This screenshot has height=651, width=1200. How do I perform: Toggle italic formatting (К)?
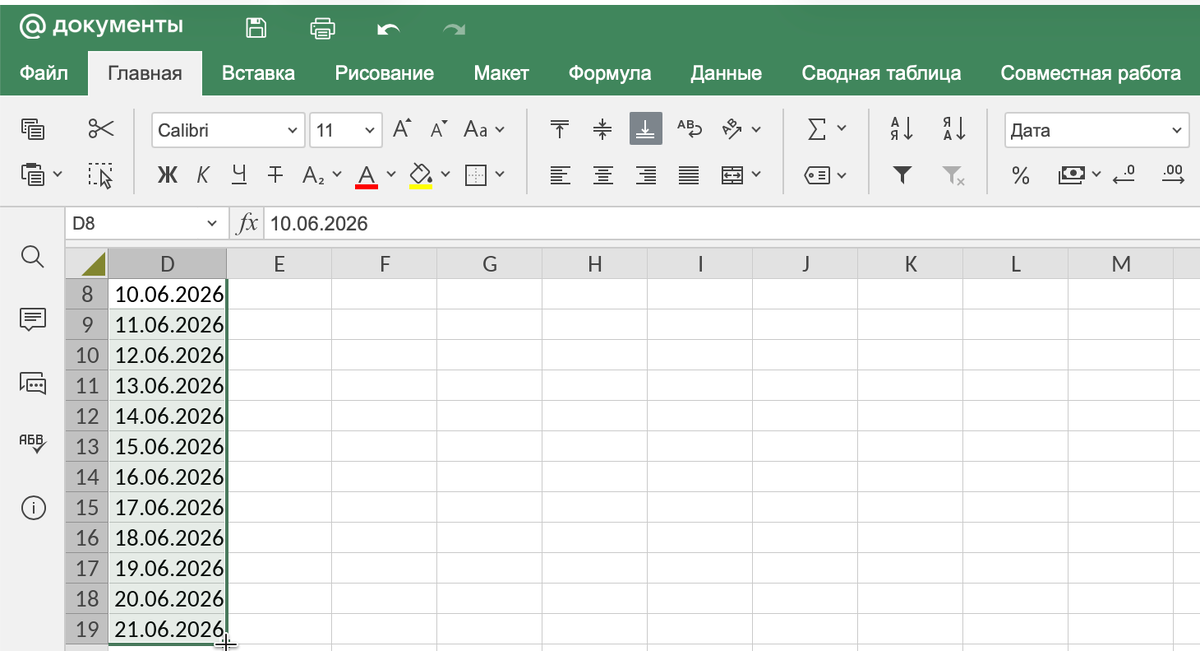pyautogui.click(x=203, y=175)
